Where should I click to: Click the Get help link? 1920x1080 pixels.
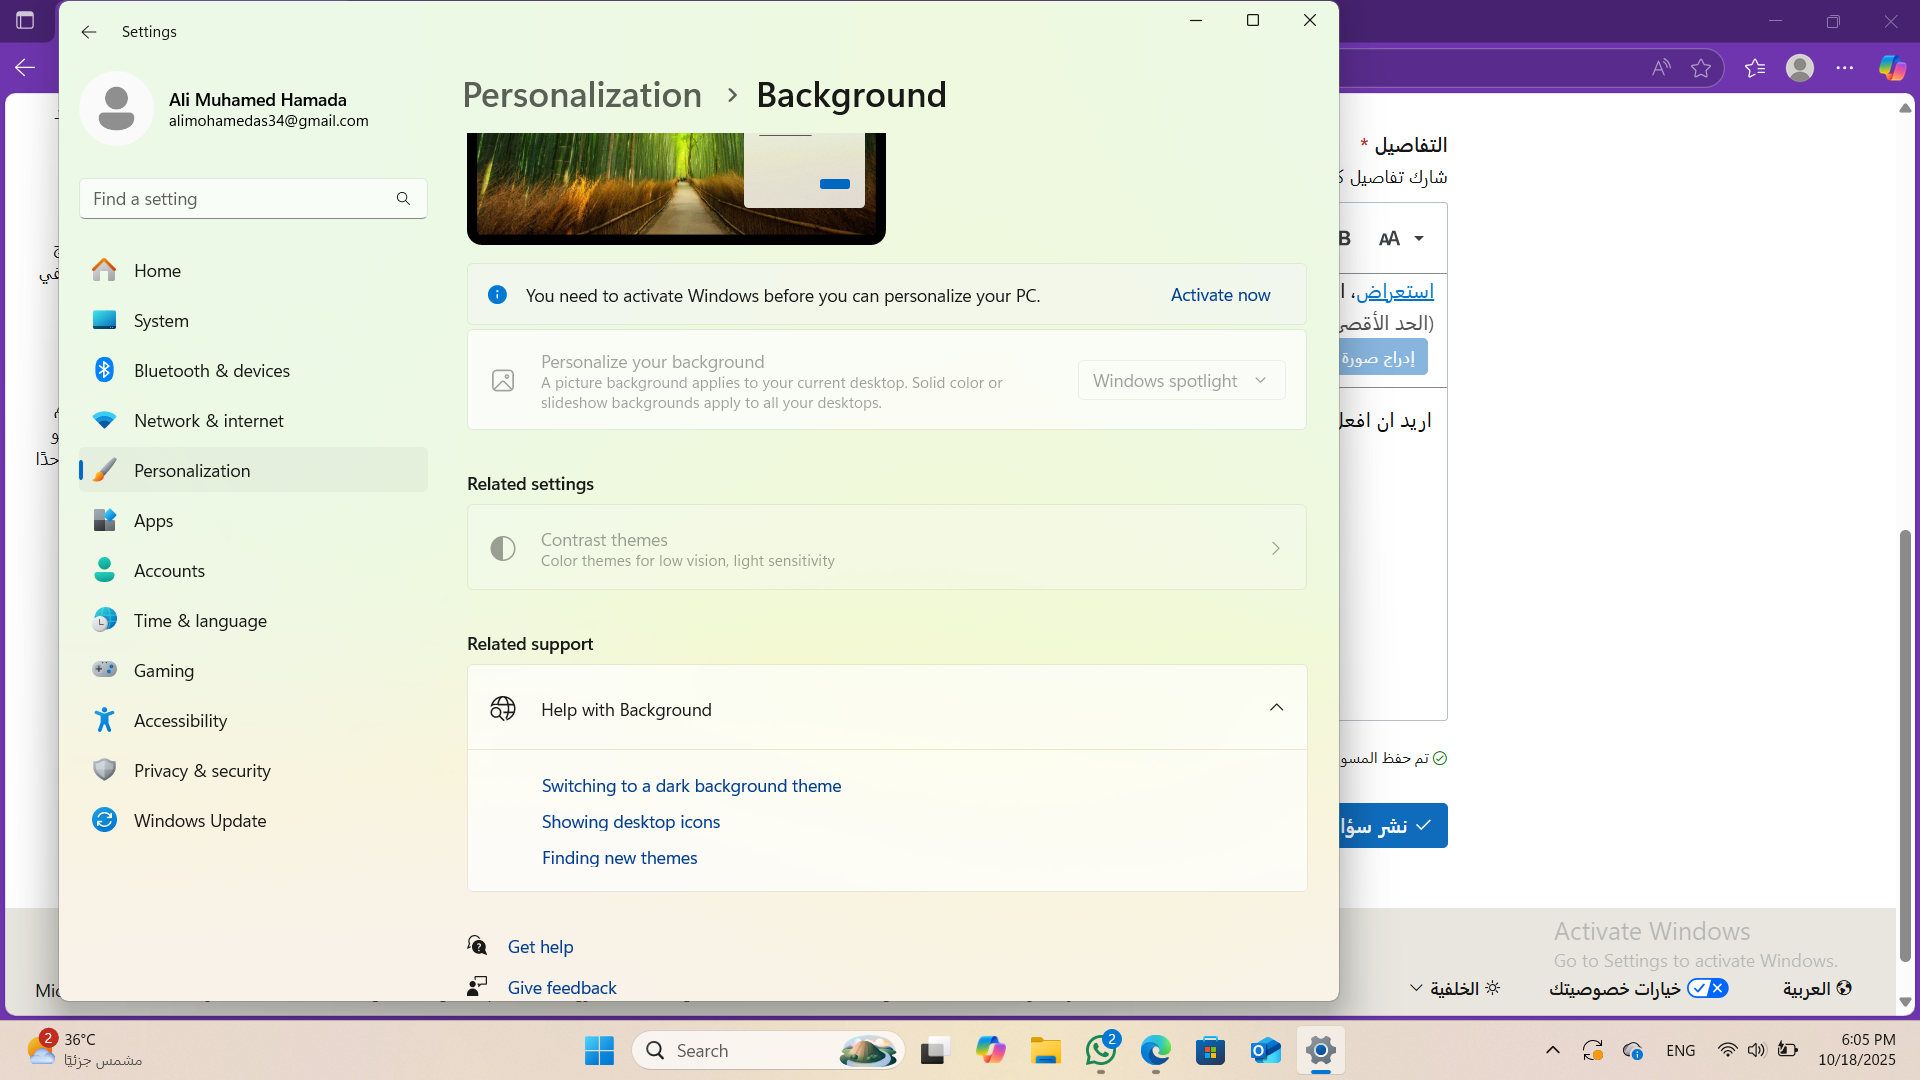tap(540, 946)
